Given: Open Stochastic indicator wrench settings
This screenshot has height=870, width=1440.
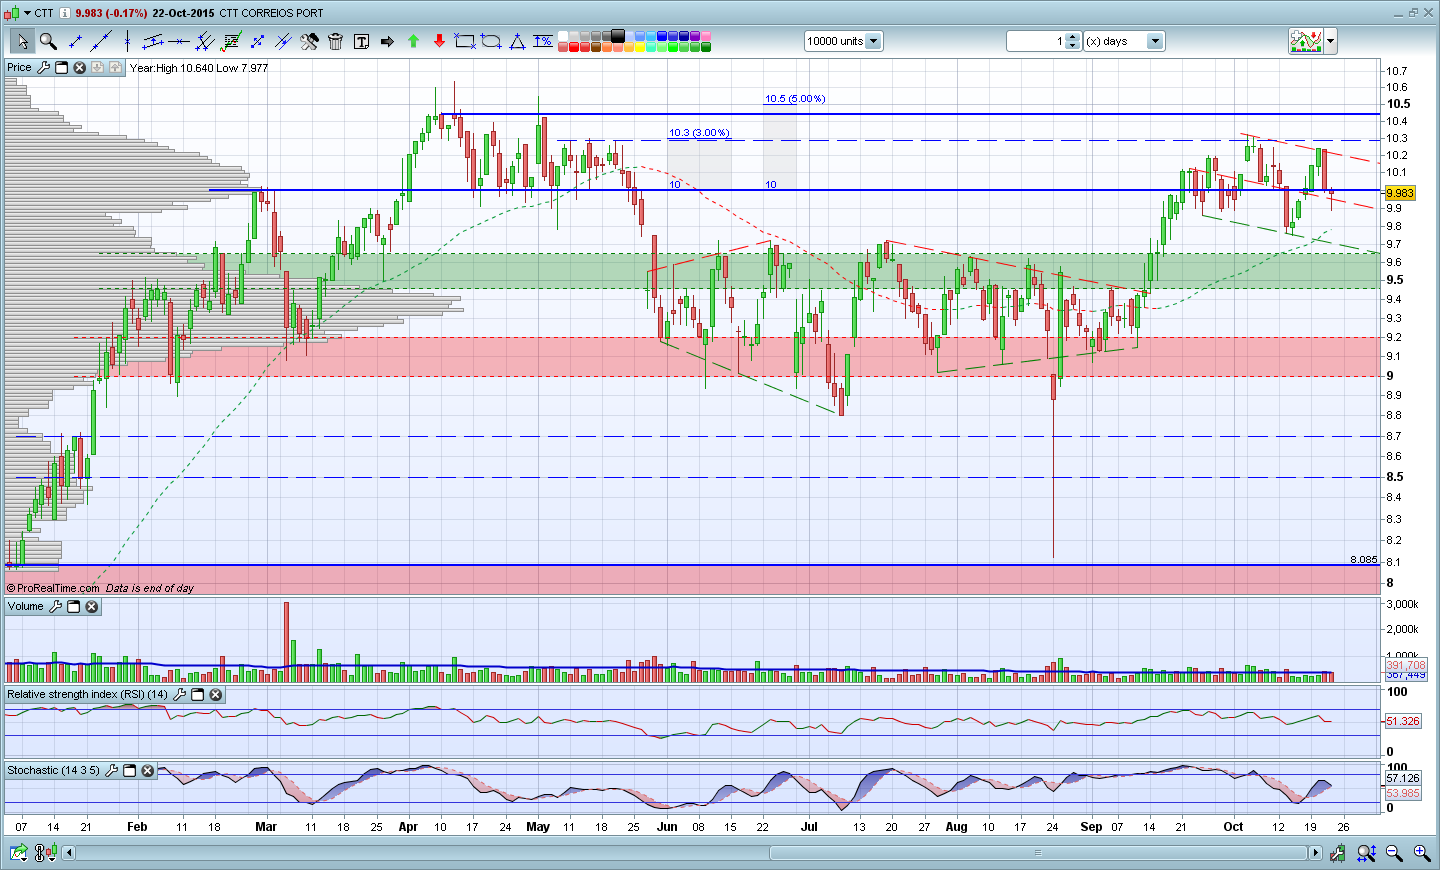Looking at the screenshot, I should click(112, 771).
